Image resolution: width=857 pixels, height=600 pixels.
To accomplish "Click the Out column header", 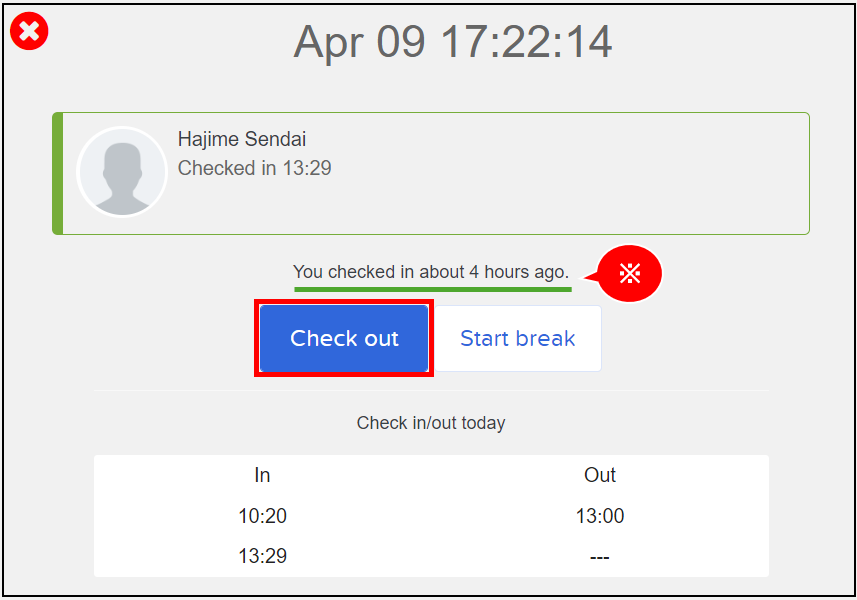I will [x=600, y=475].
